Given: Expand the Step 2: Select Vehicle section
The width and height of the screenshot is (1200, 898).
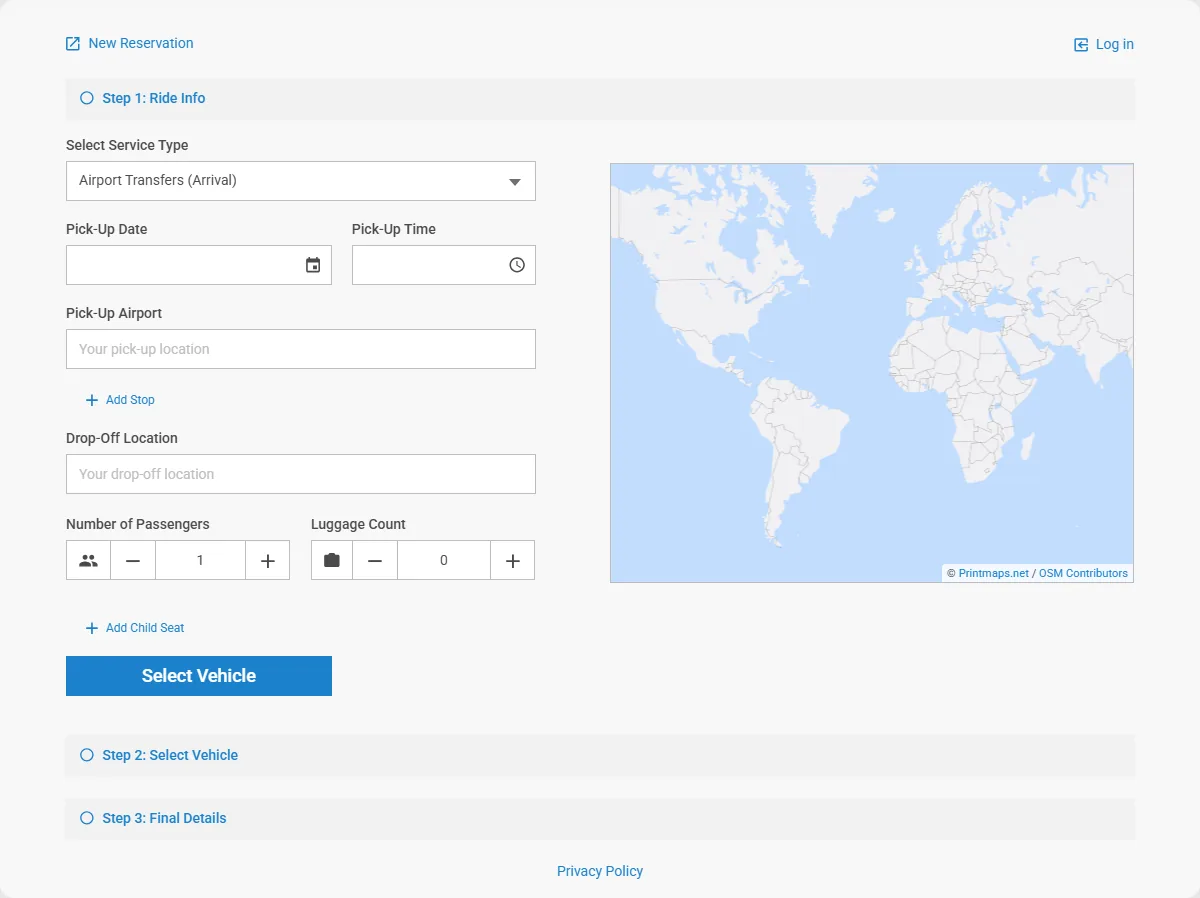Looking at the screenshot, I should 600,755.
